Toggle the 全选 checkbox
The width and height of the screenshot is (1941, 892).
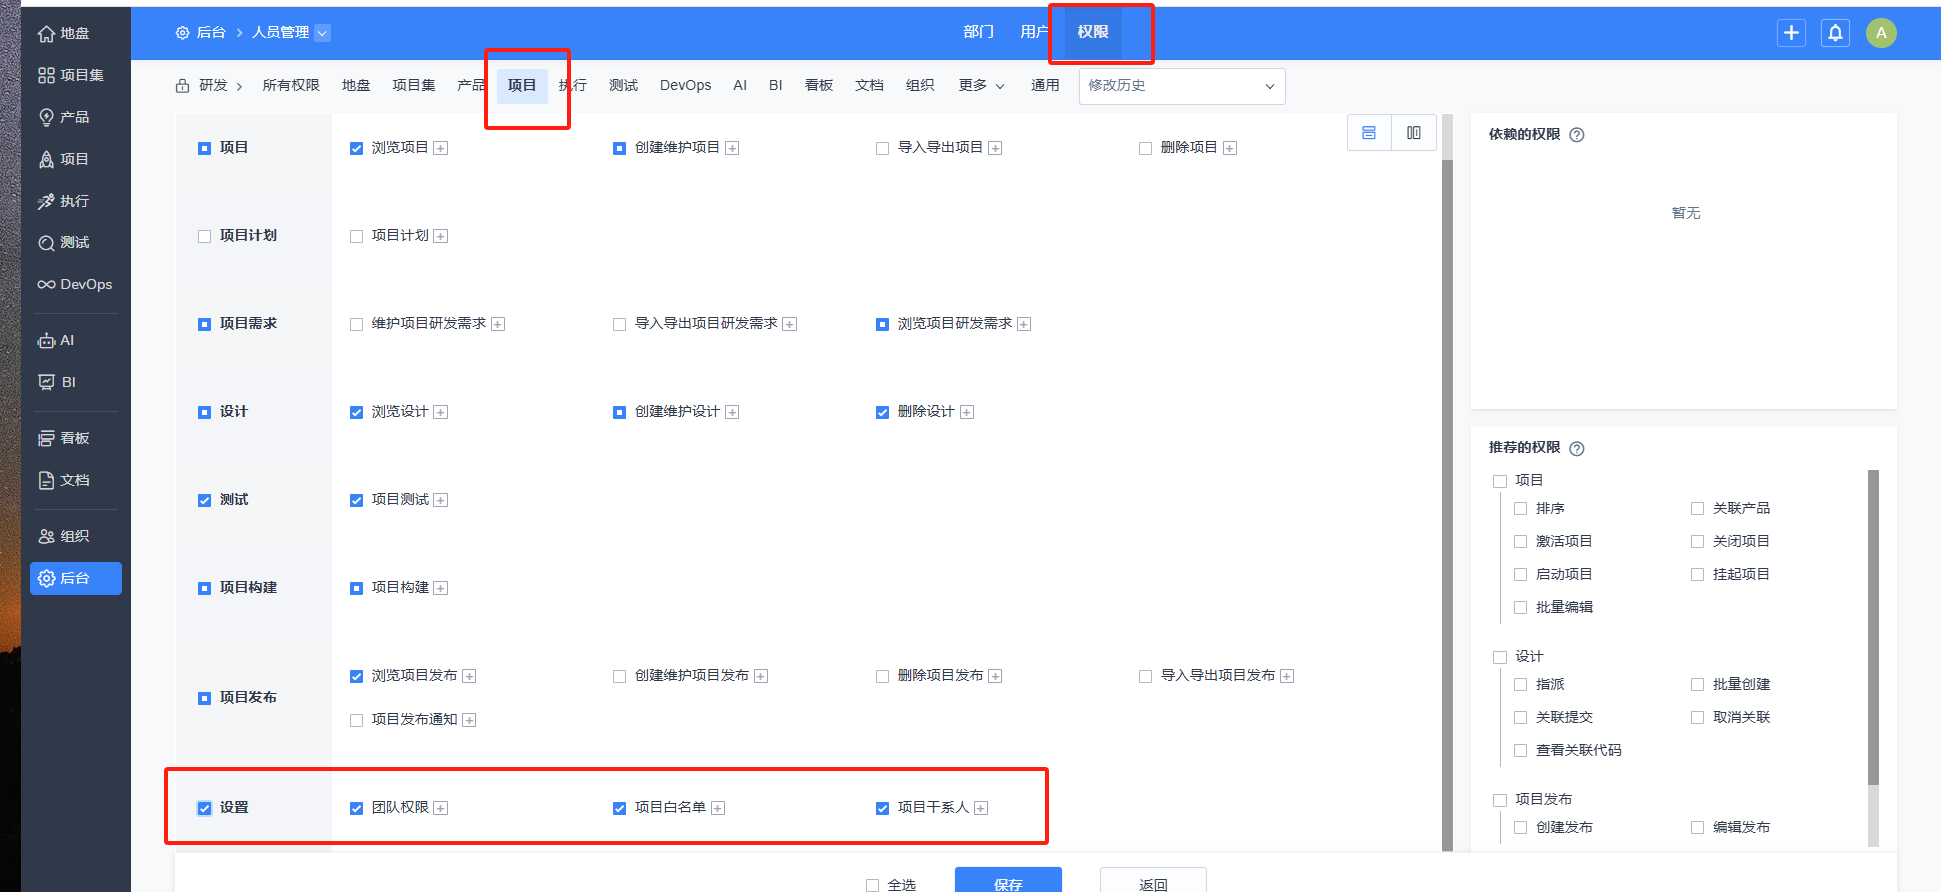click(872, 885)
